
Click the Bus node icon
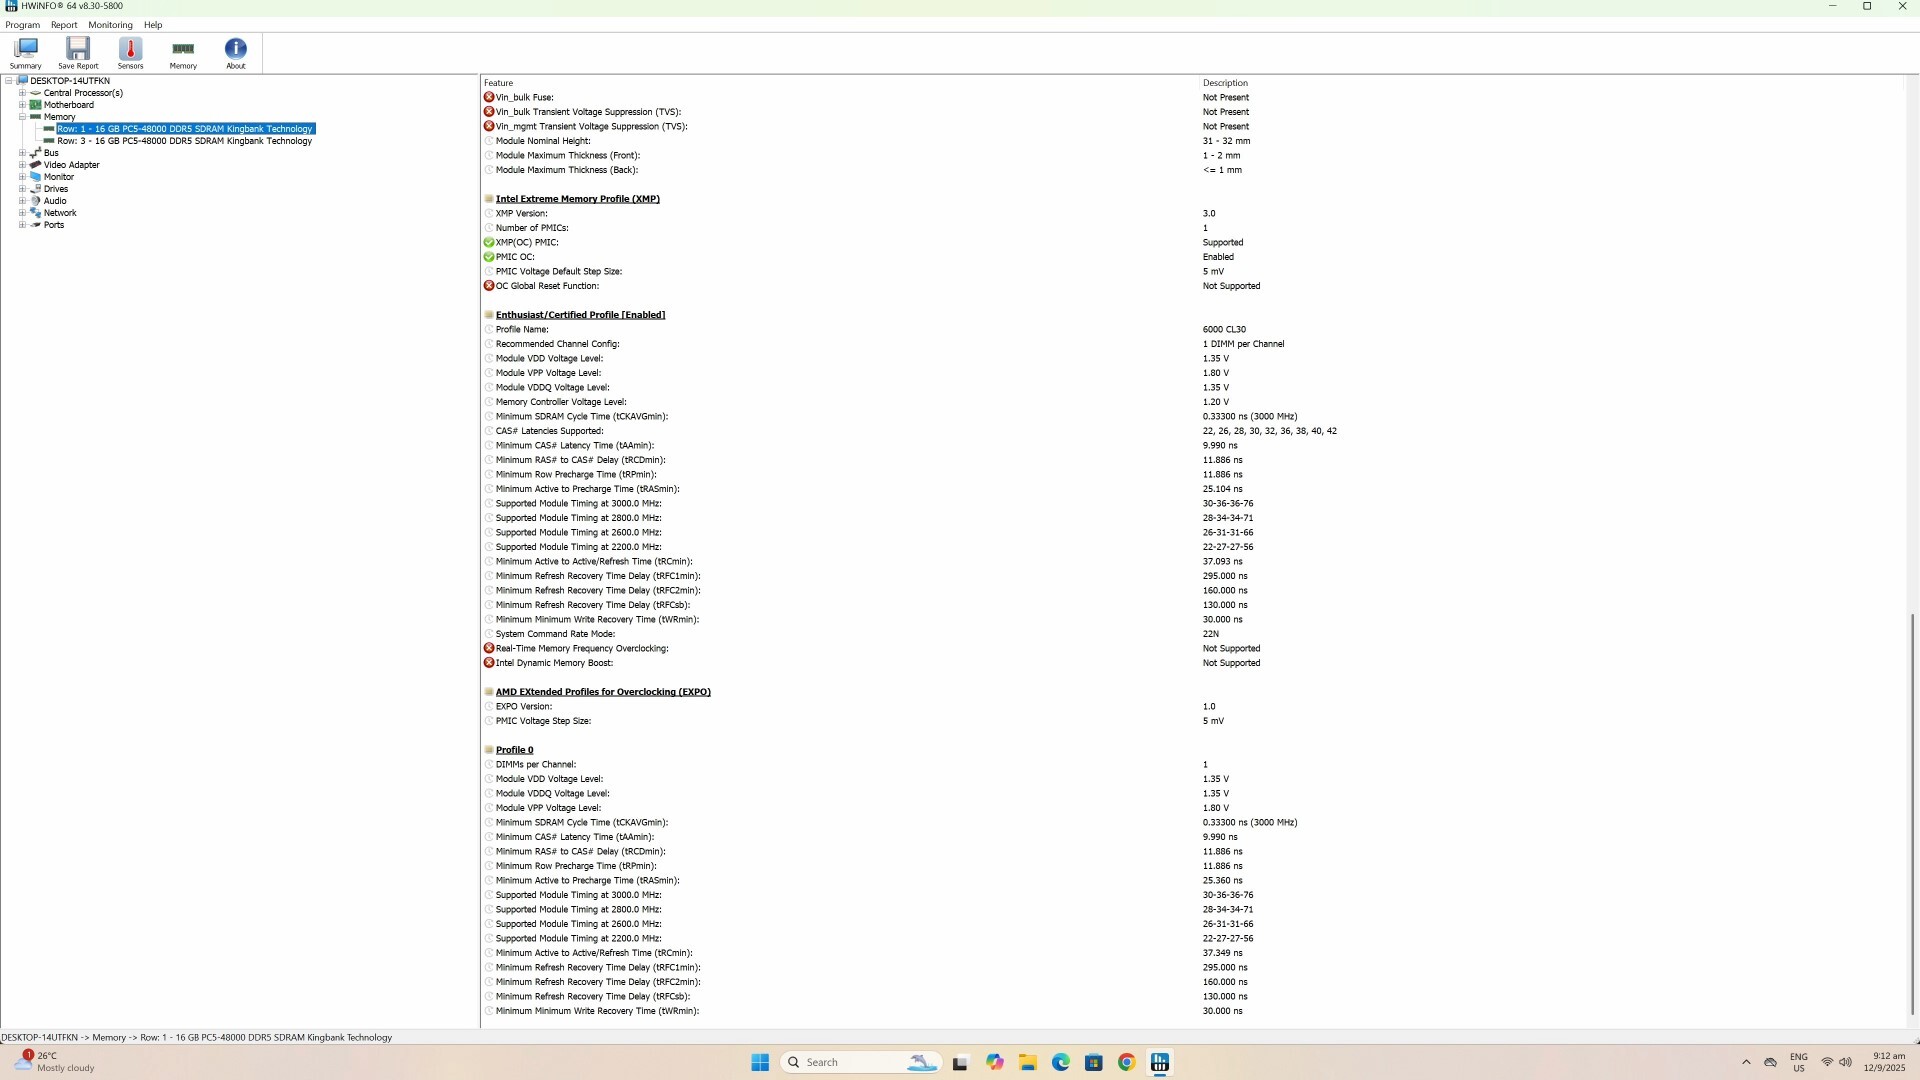[36, 153]
